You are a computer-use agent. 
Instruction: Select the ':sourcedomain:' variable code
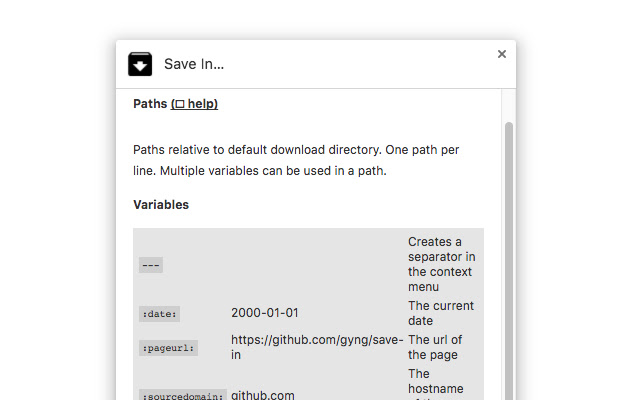[182, 395]
